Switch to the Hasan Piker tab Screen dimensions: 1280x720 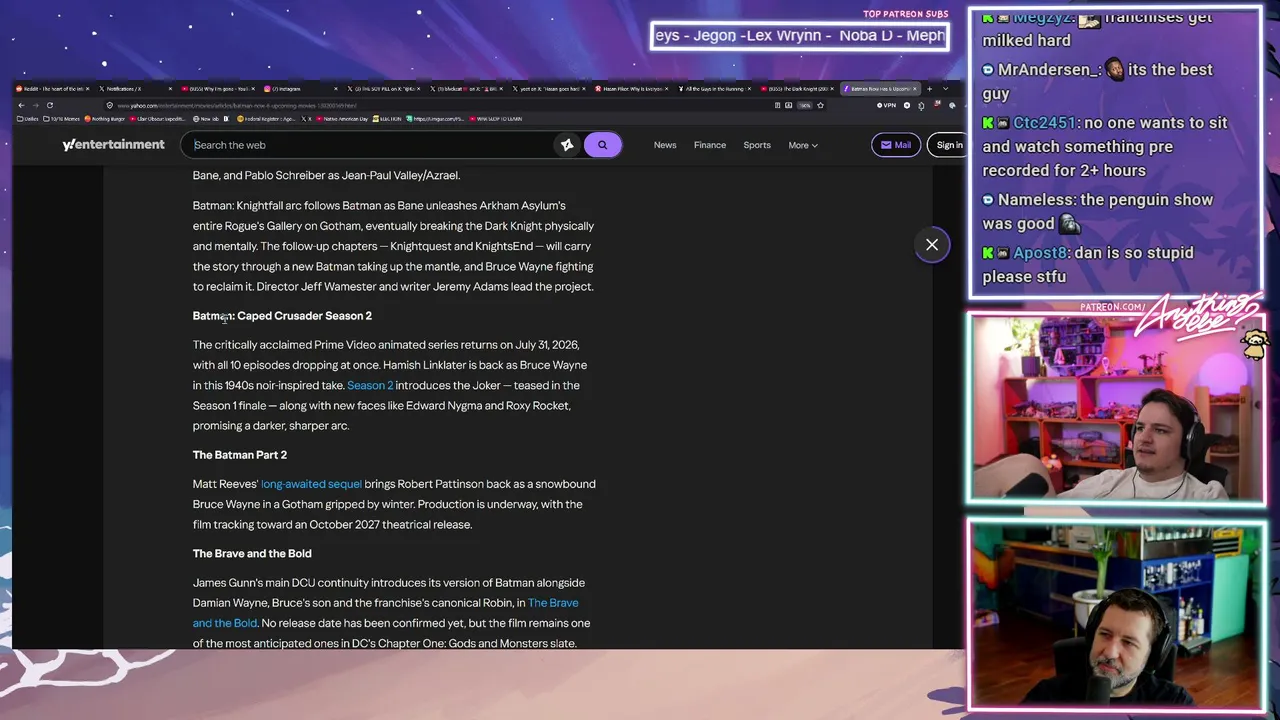[x=633, y=89]
